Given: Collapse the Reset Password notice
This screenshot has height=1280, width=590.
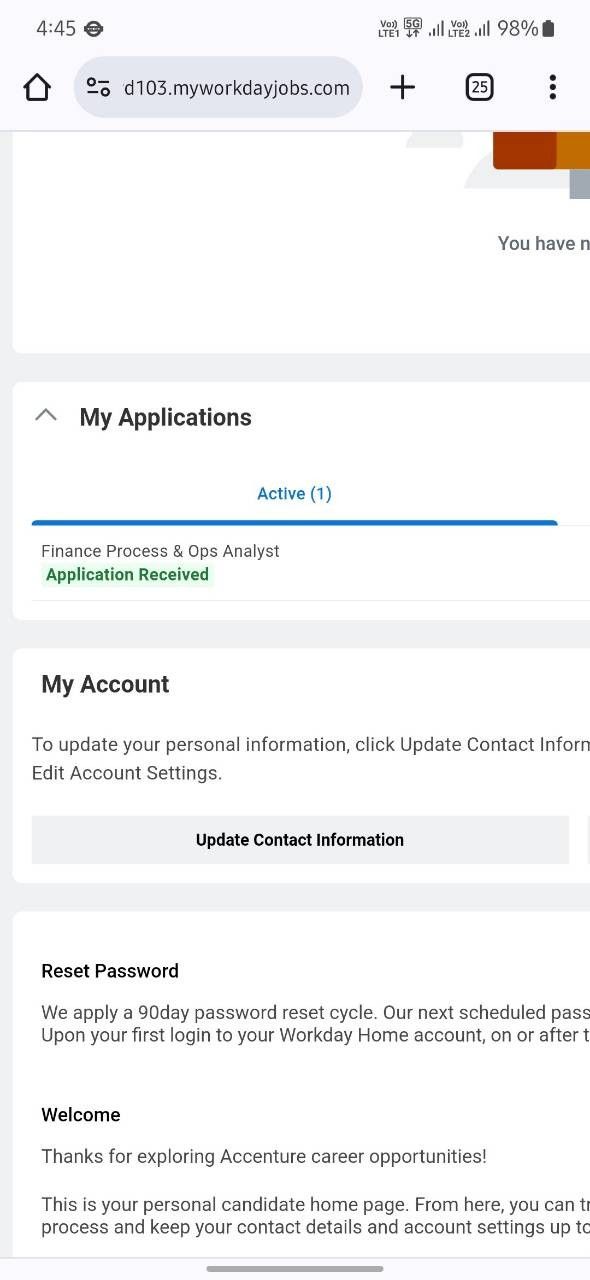Looking at the screenshot, I should click(110, 970).
